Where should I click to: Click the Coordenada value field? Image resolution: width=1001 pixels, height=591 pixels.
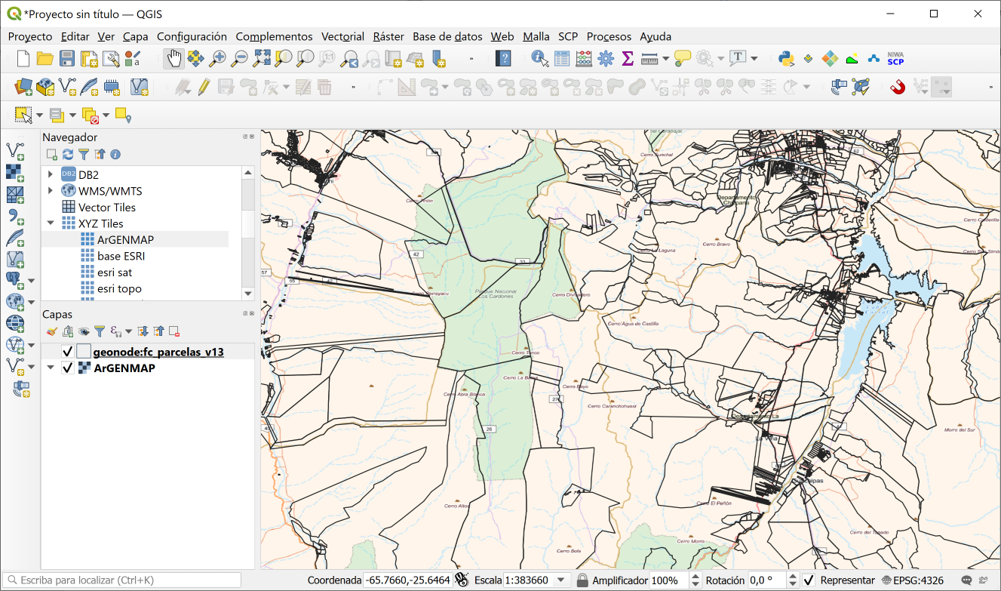tap(407, 580)
